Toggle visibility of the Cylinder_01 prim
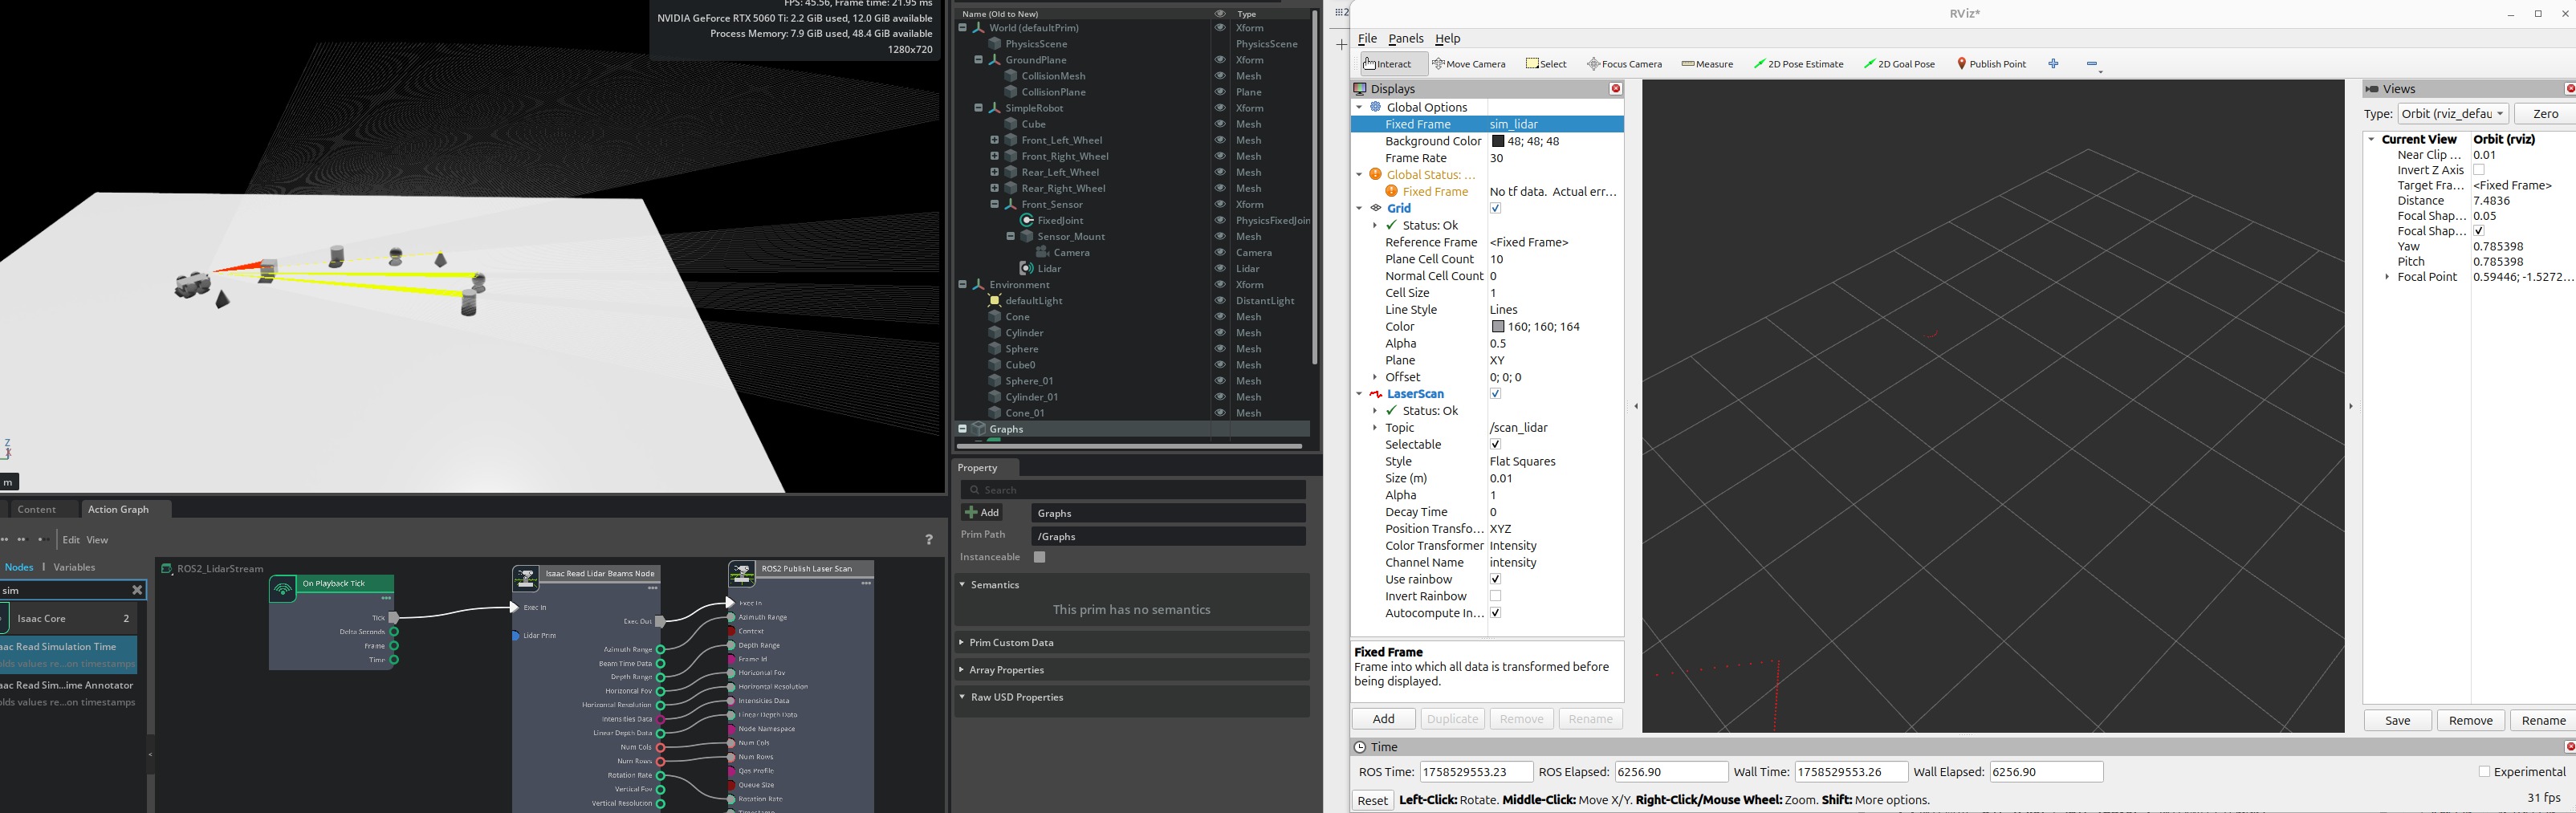 pos(1220,396)
